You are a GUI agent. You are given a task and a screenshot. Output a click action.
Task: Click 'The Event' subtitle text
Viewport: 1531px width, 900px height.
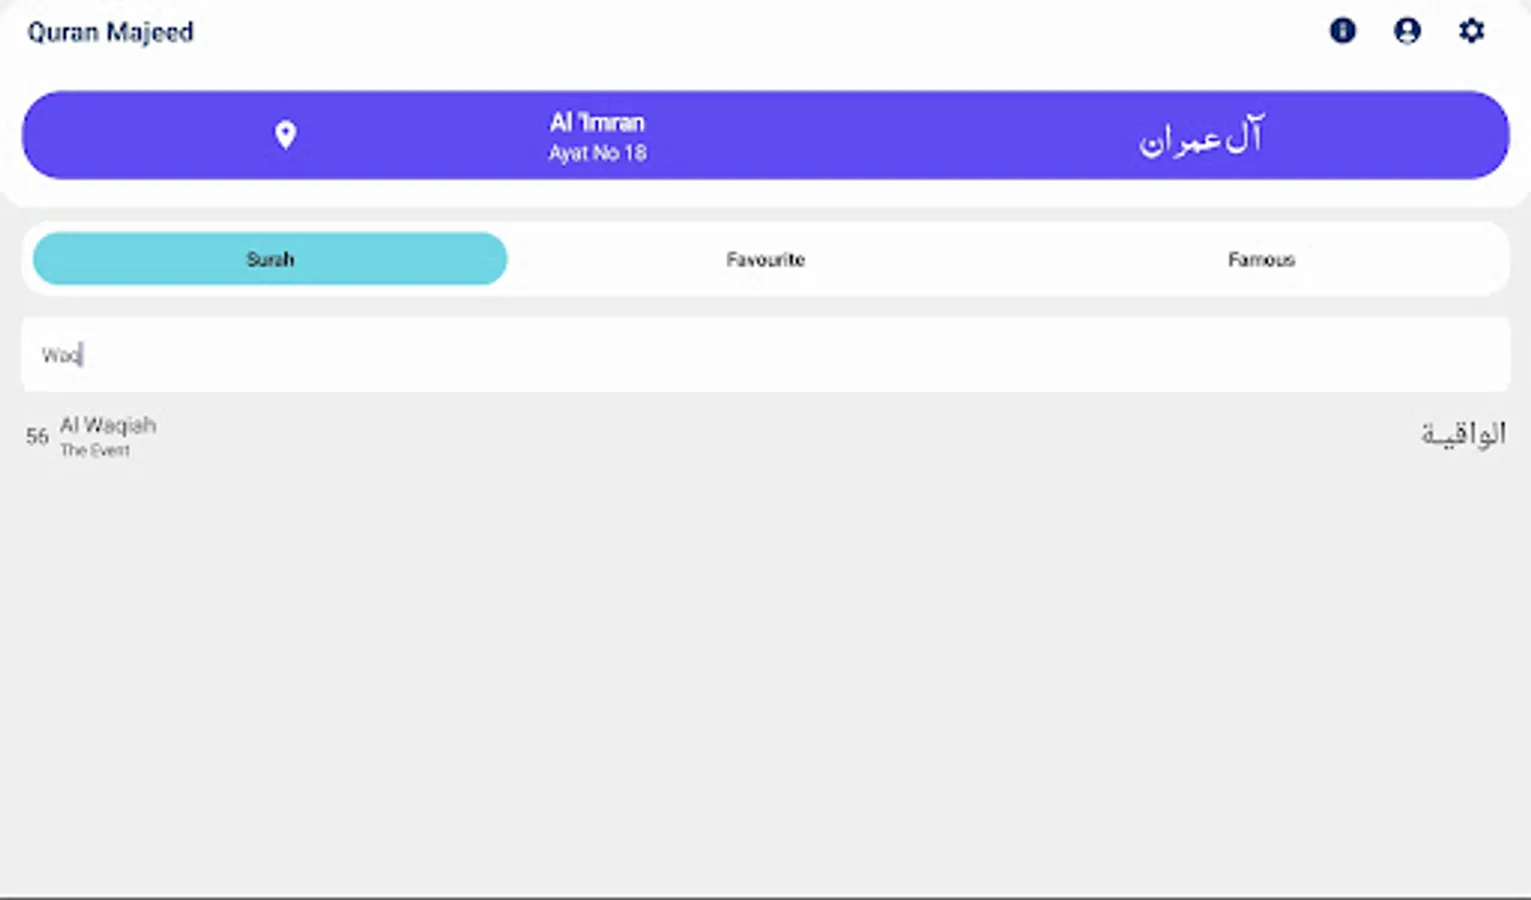tap(95, 451)
